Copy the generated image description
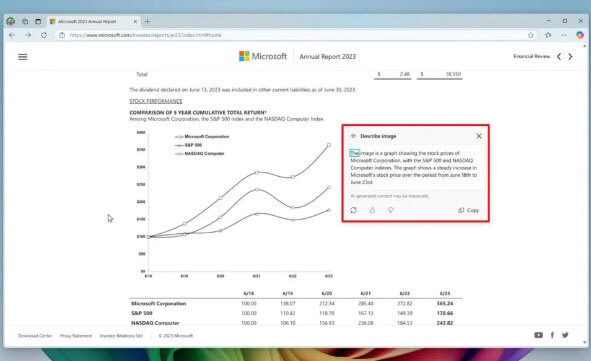Image resolution: width=591 pixels, height=361 pixels. (x=469, y=210)
